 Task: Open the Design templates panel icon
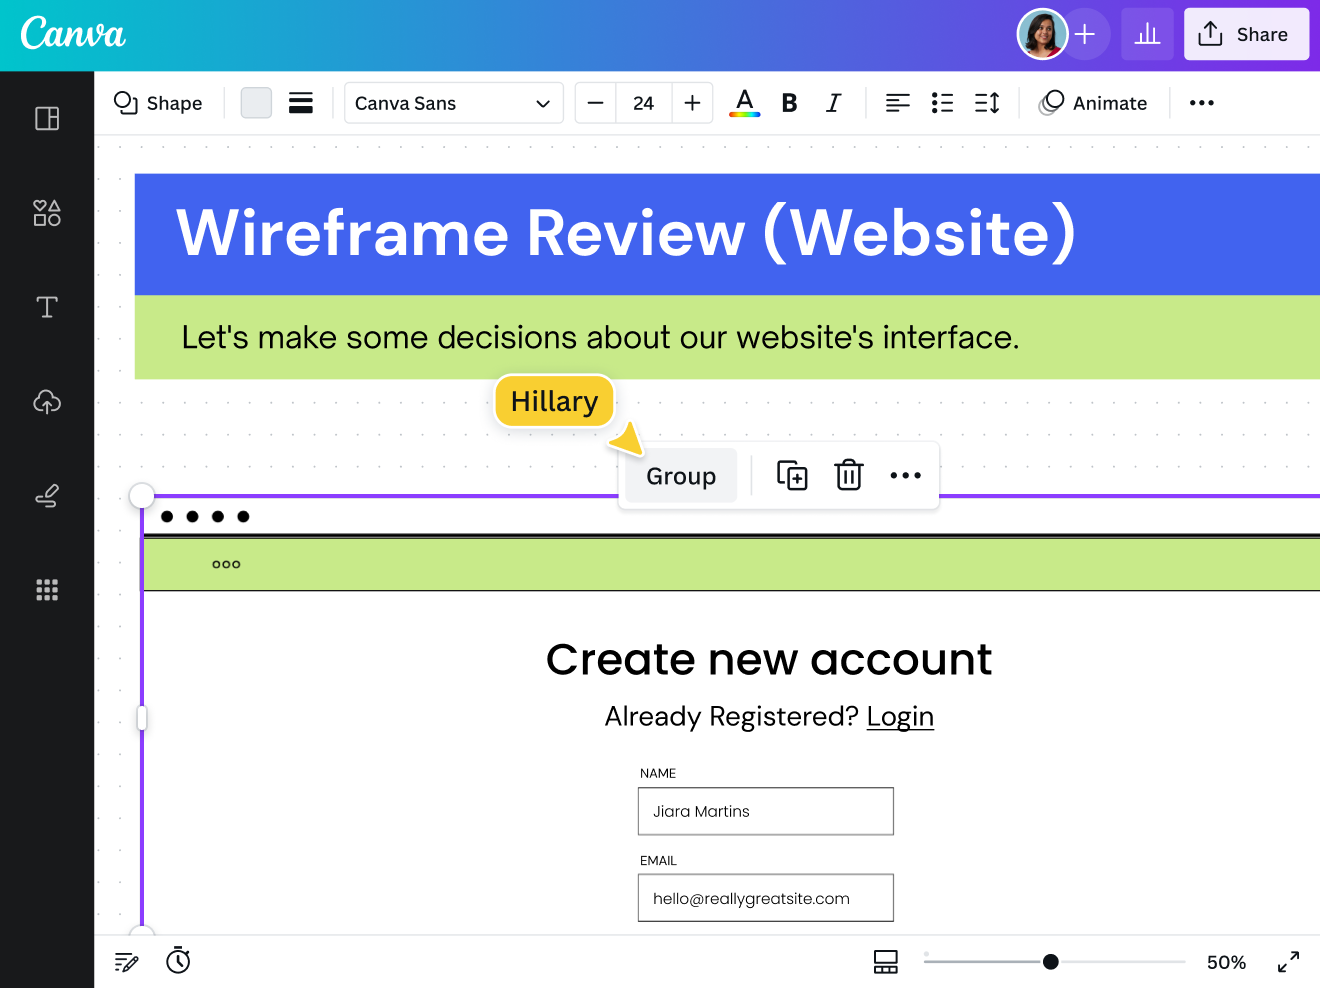click(47, 119)
